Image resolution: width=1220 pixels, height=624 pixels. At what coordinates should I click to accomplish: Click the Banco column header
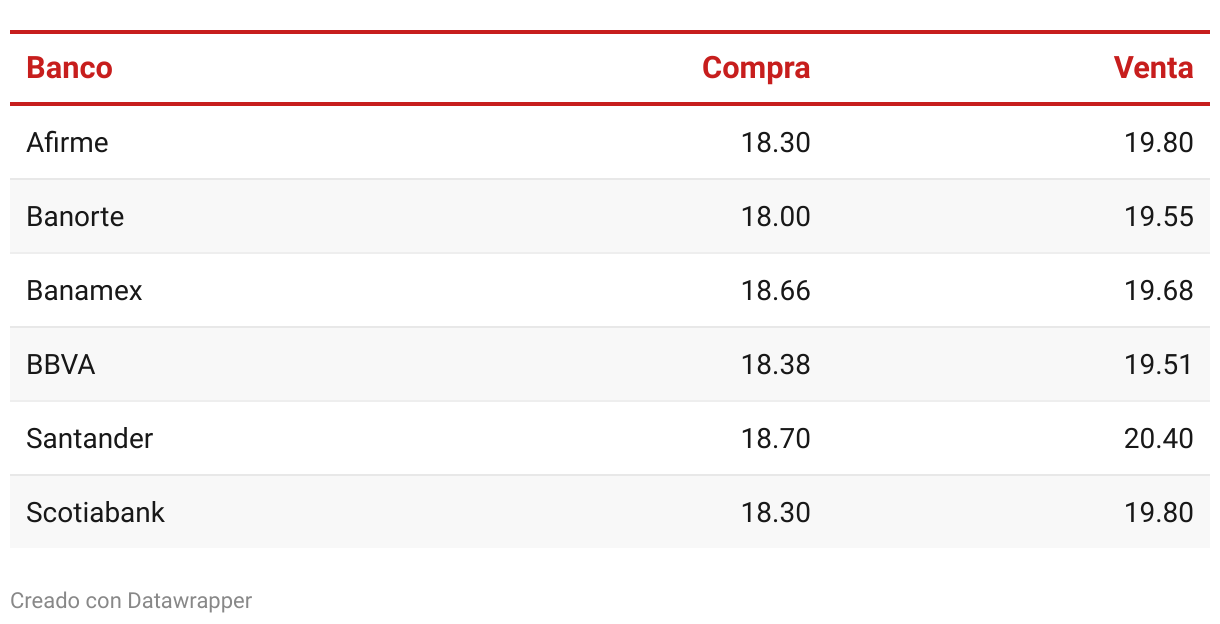(69, 68)
